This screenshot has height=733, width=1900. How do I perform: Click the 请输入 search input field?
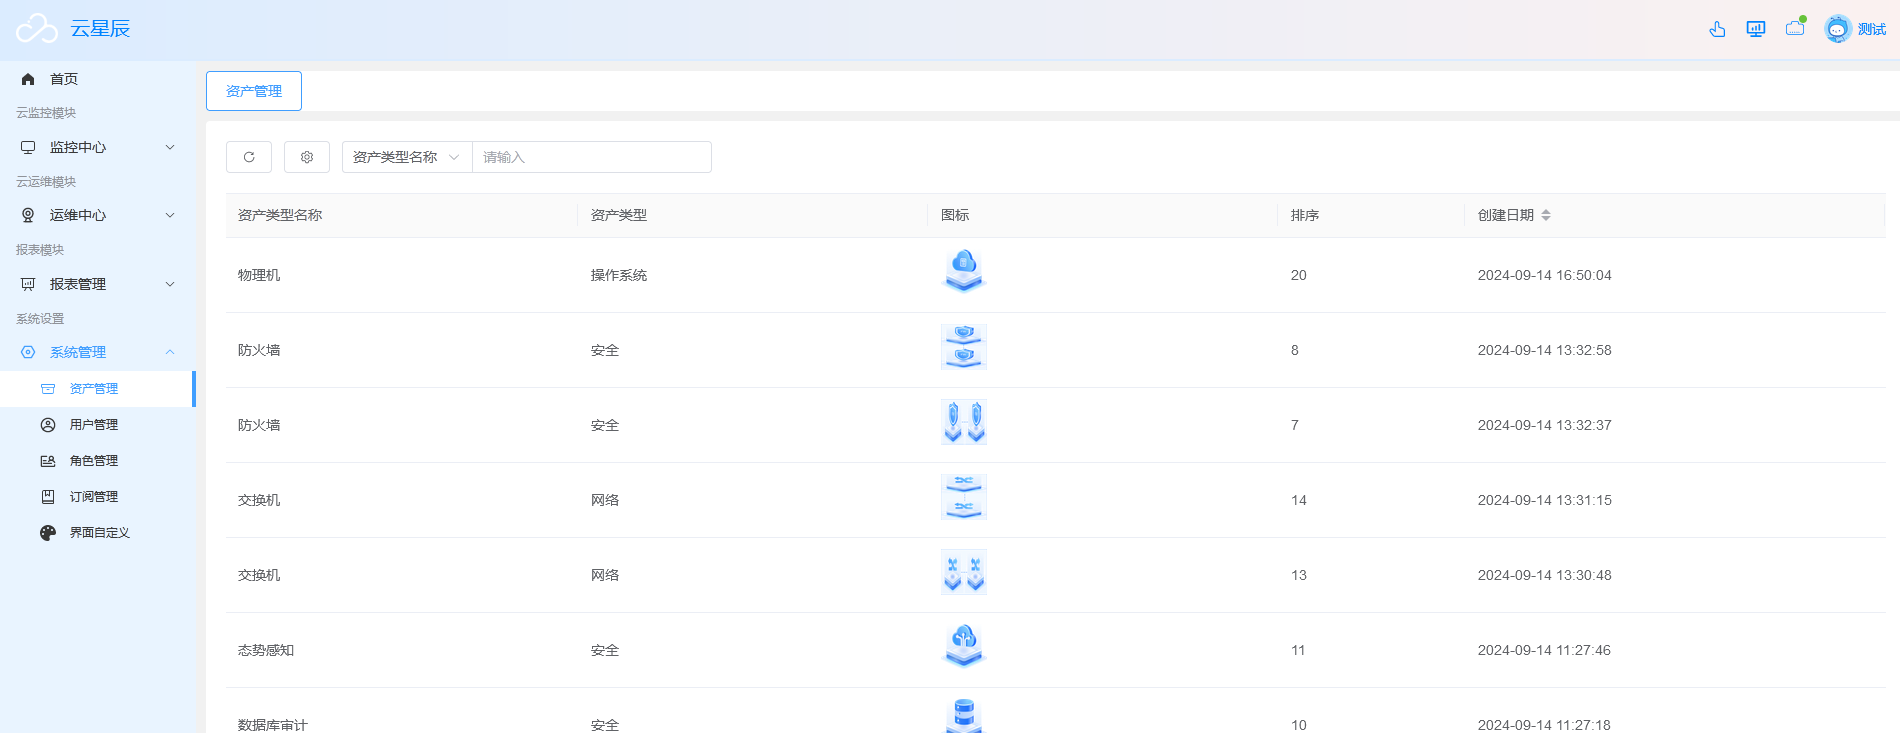[x=592, y=157]
